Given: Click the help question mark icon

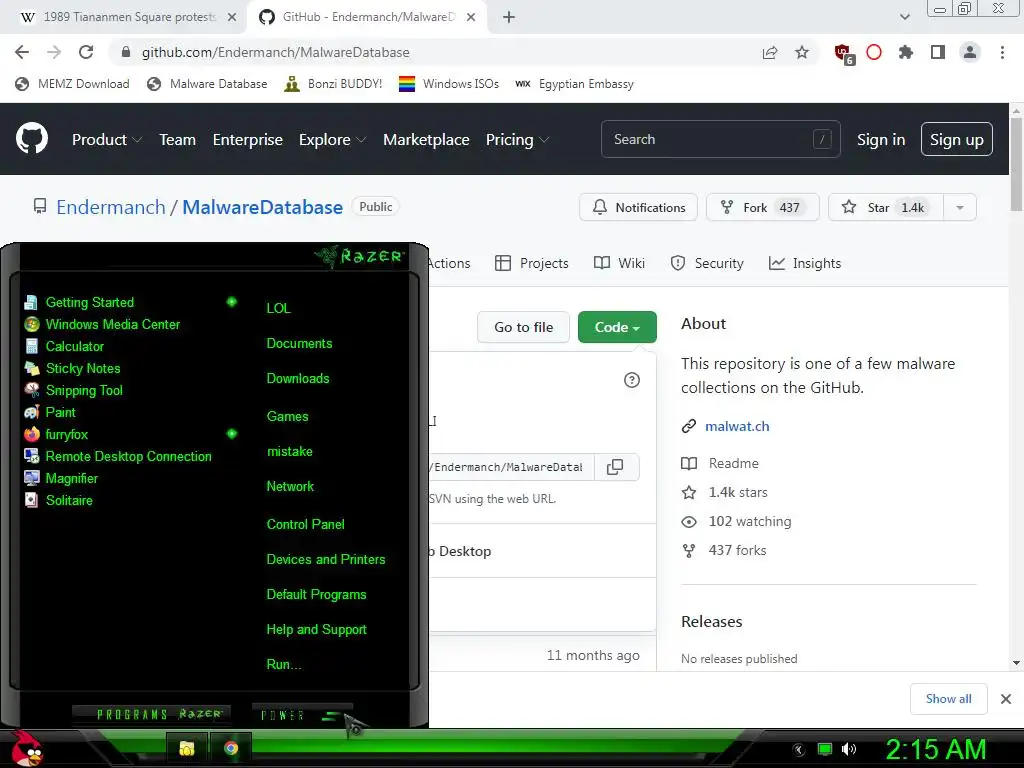Looking at the screenshot, I should click(x=632, y=380).
